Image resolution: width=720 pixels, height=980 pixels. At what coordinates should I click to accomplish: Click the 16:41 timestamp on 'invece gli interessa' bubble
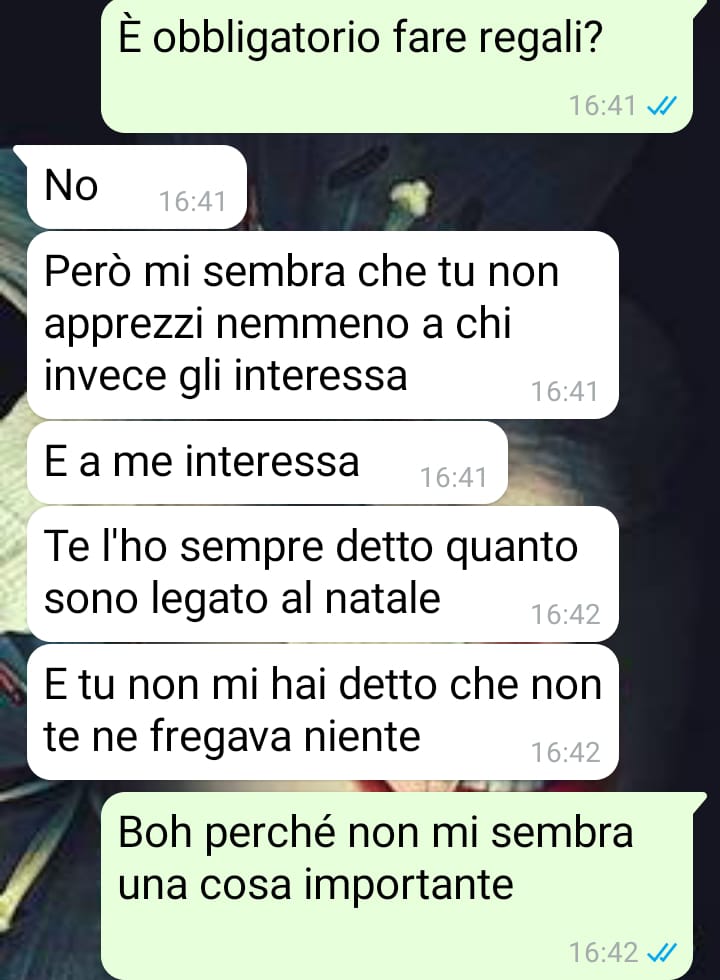click(x=565, y=392)
